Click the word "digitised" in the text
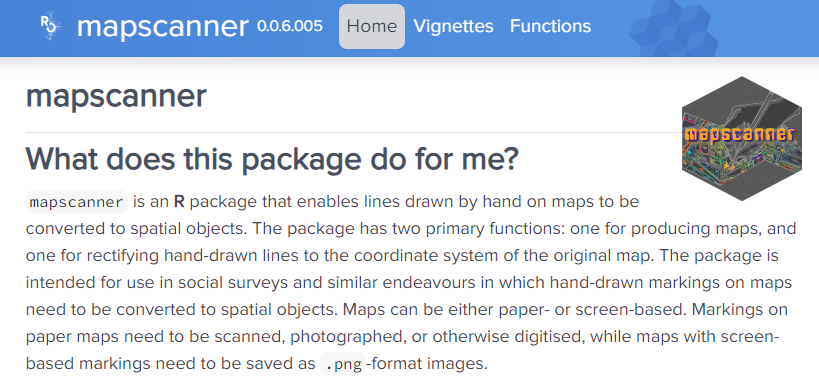 pos(546,338)
